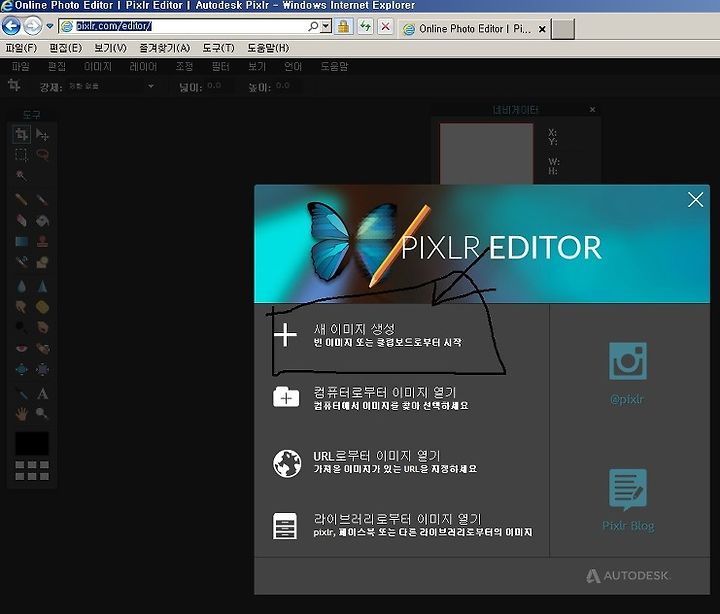This screenshot has height=614, width=720.
Task: Select the Drawing shape tool
Action: pyautogui.click(x=42, y=262)
